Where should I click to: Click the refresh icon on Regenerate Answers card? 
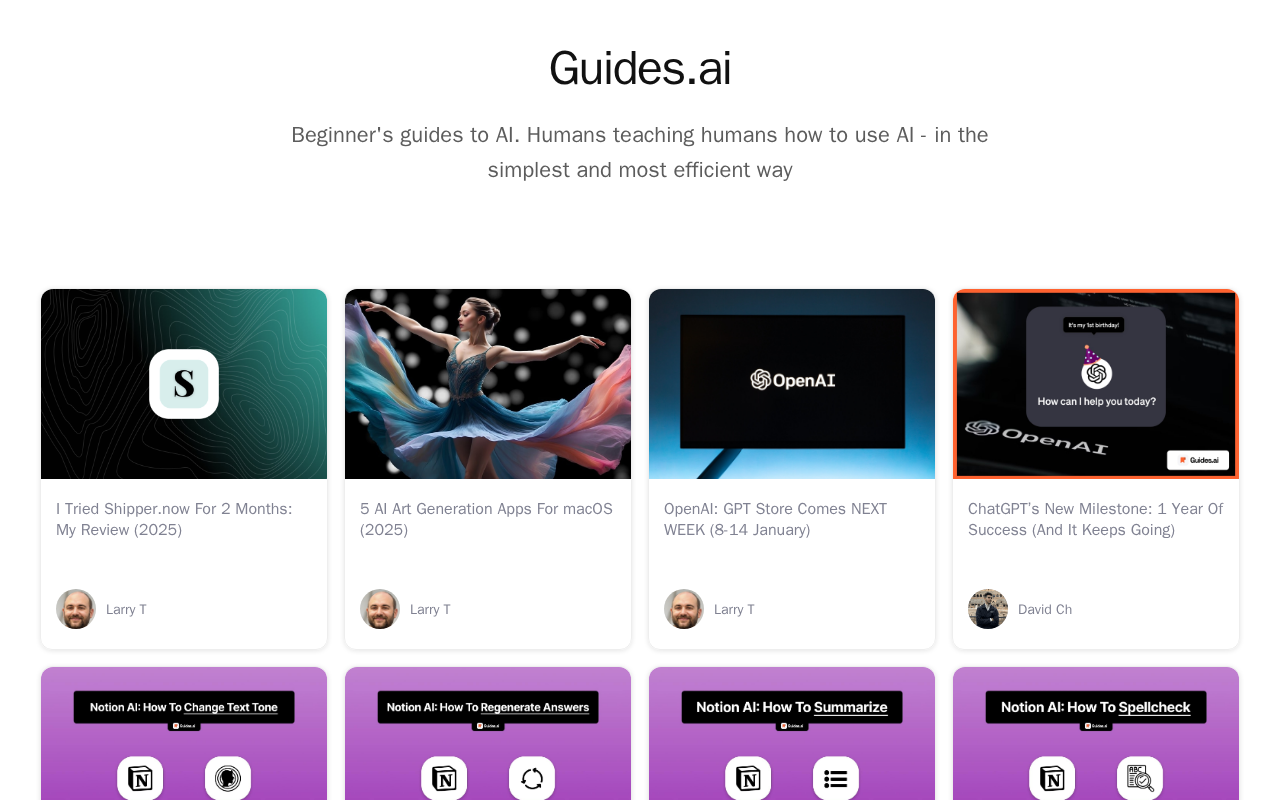point(532,778)
